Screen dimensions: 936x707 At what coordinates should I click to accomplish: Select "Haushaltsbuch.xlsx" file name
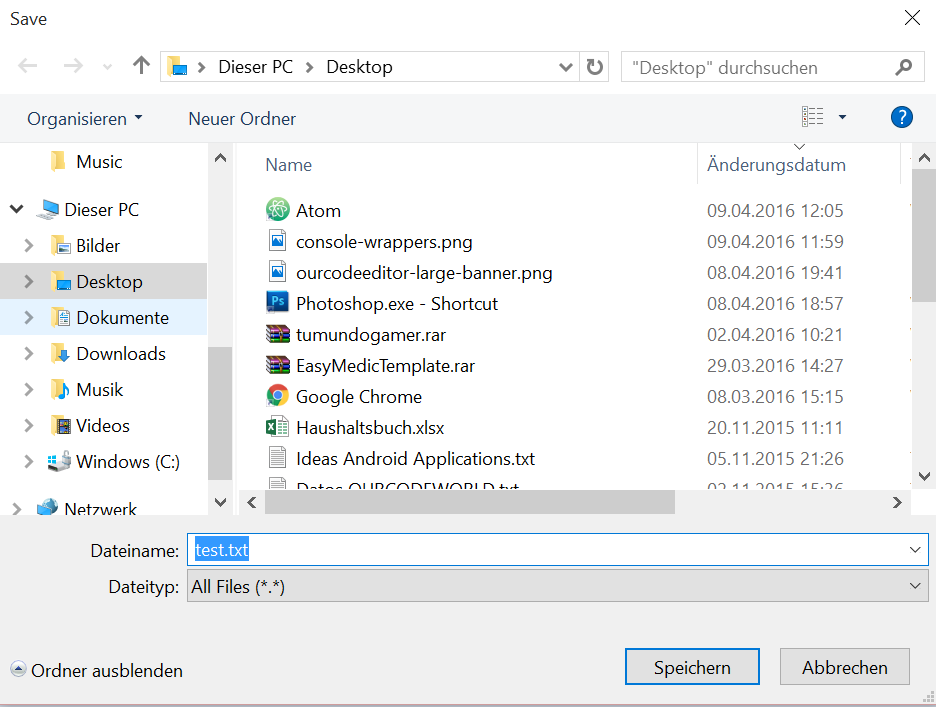pyautogui.click(x=370, y=428)
